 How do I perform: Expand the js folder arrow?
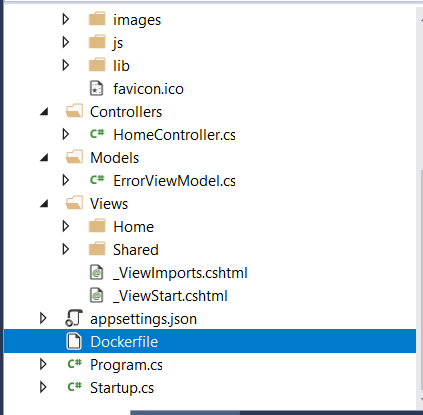point(66,42)
